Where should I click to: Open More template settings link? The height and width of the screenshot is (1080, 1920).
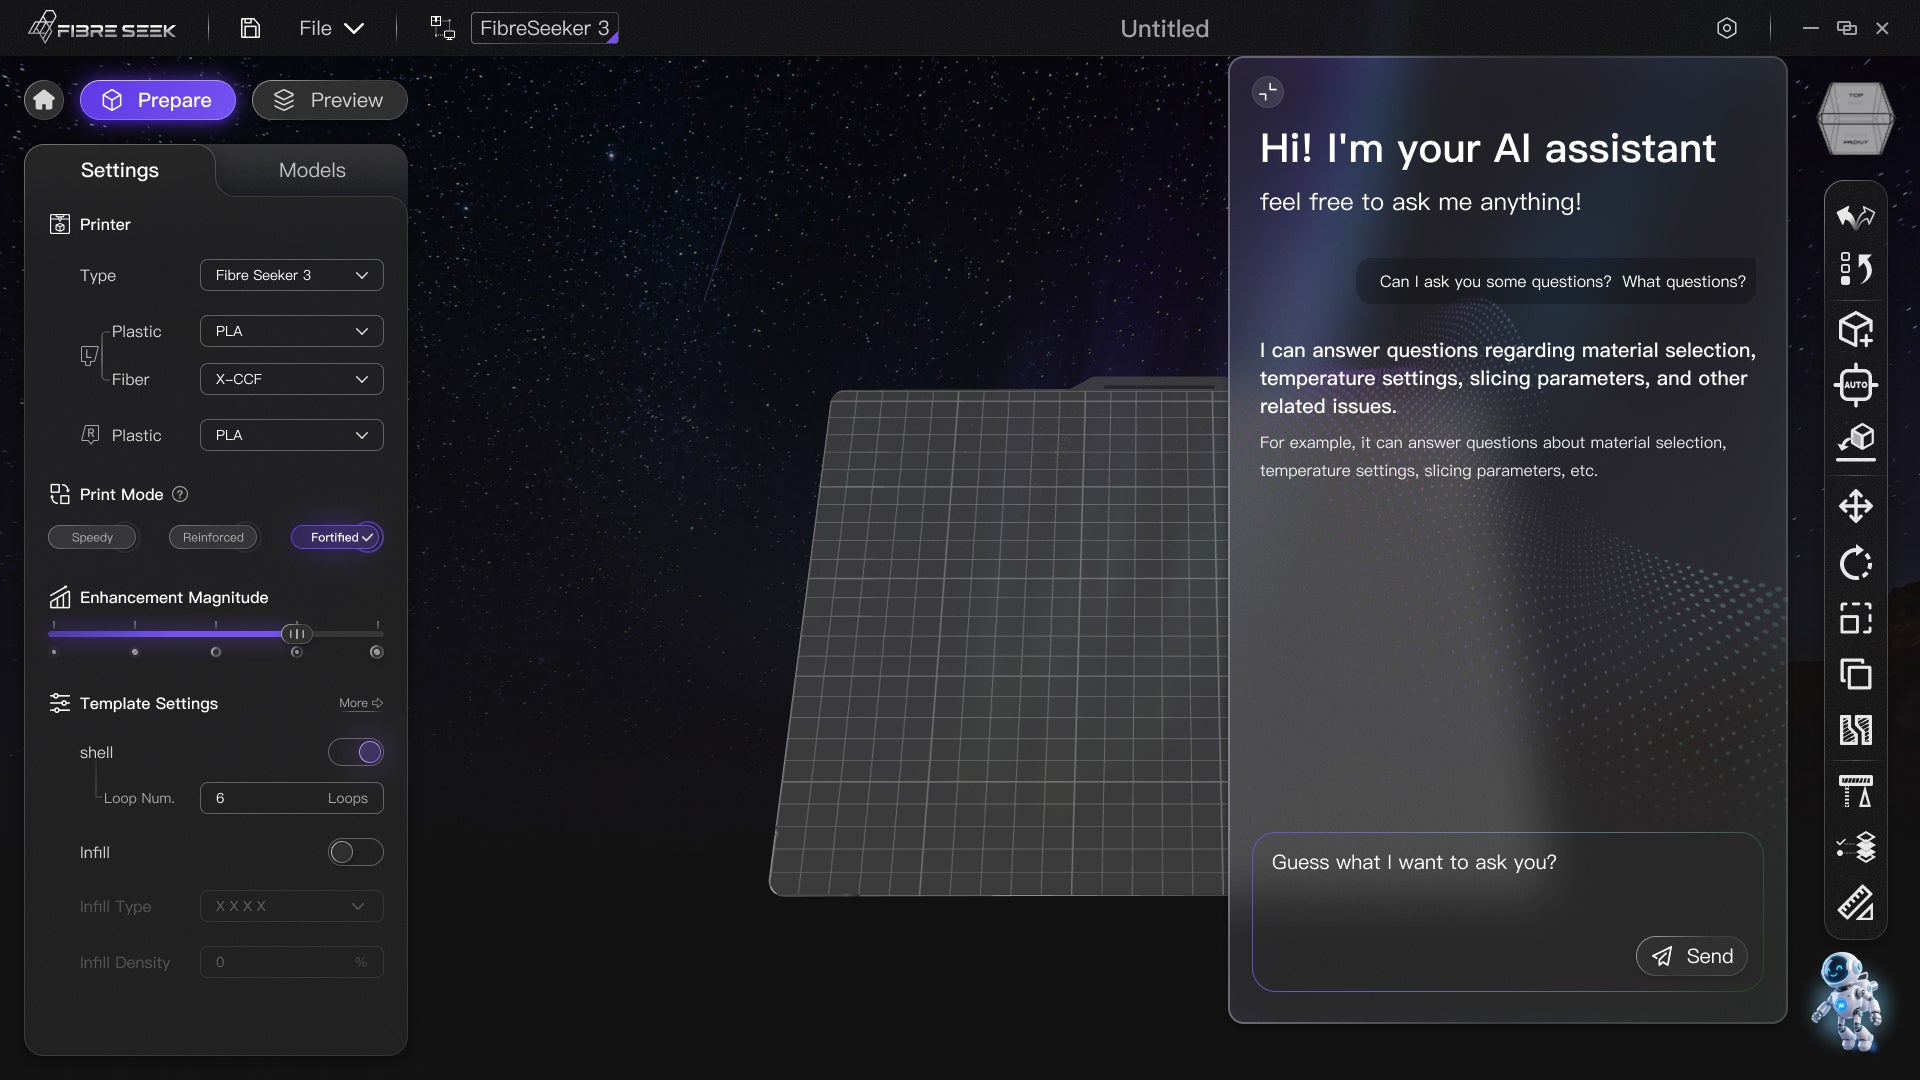(360, 703)
